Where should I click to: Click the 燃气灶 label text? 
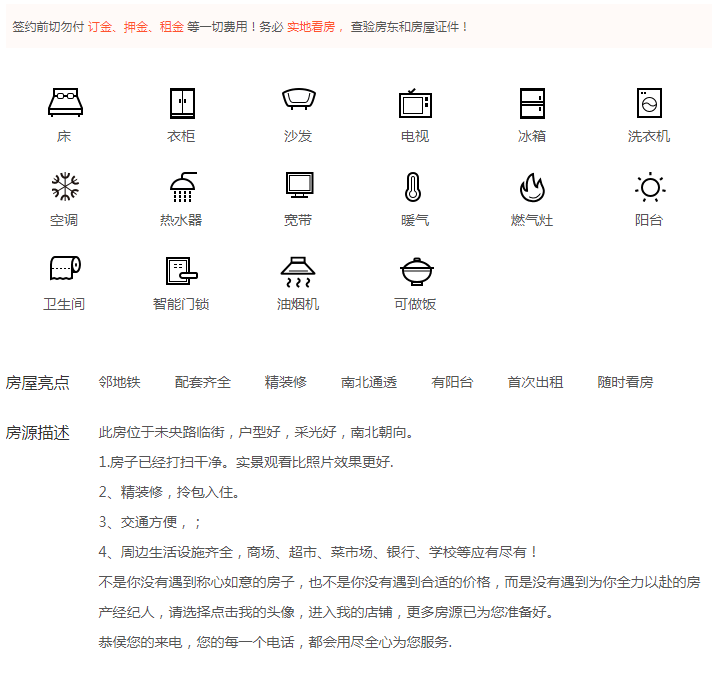coord(532,220)
